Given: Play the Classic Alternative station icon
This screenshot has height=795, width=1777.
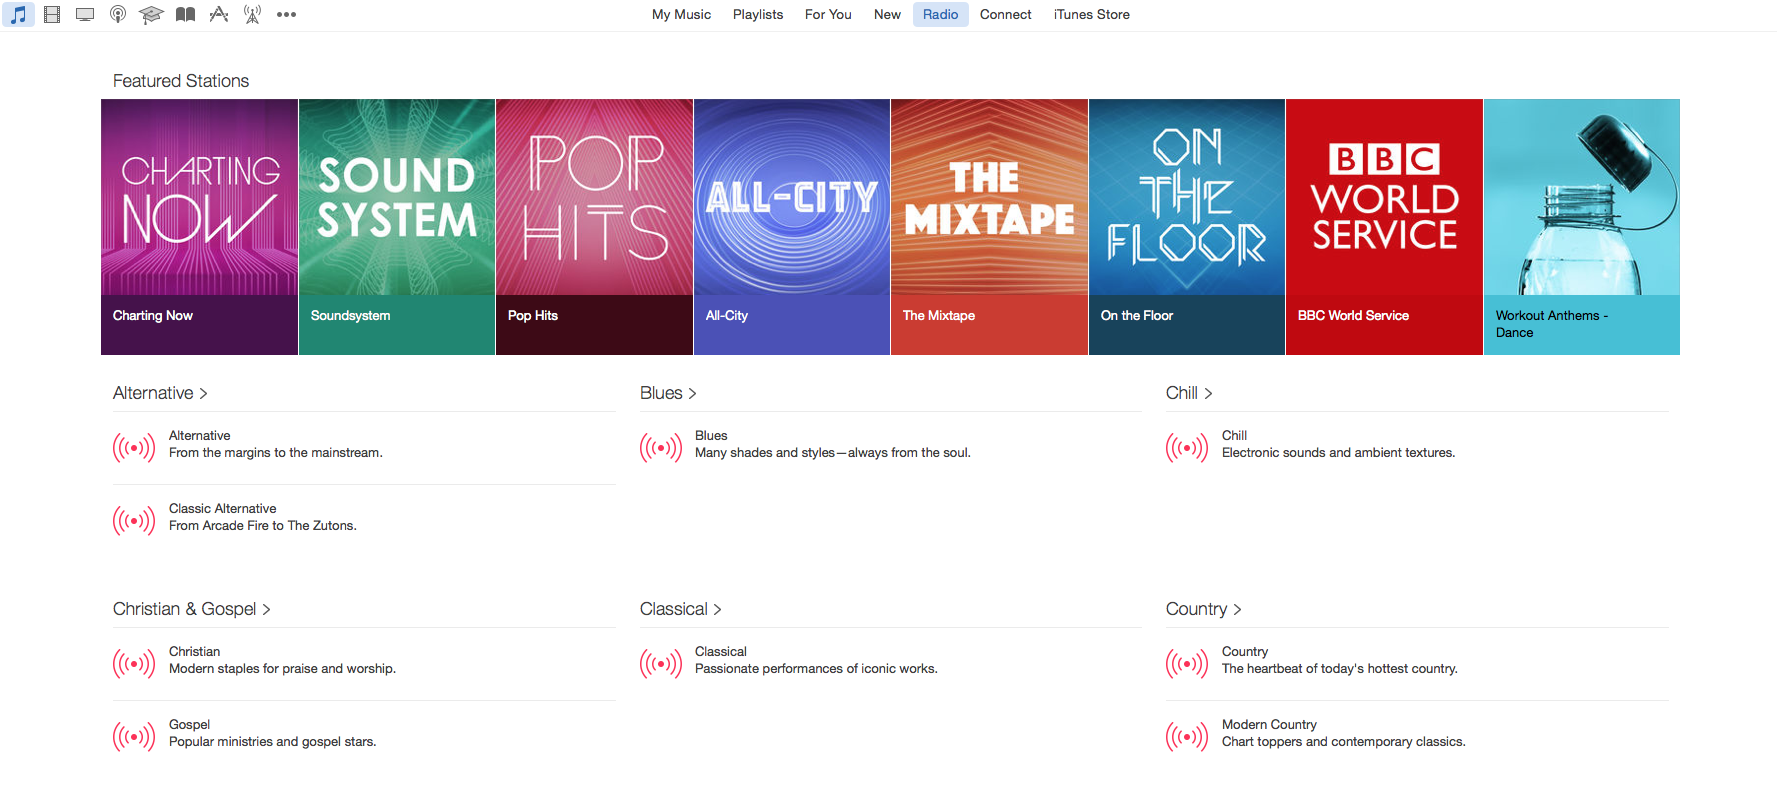Looking at the screenshot, I should coord(134,520).
